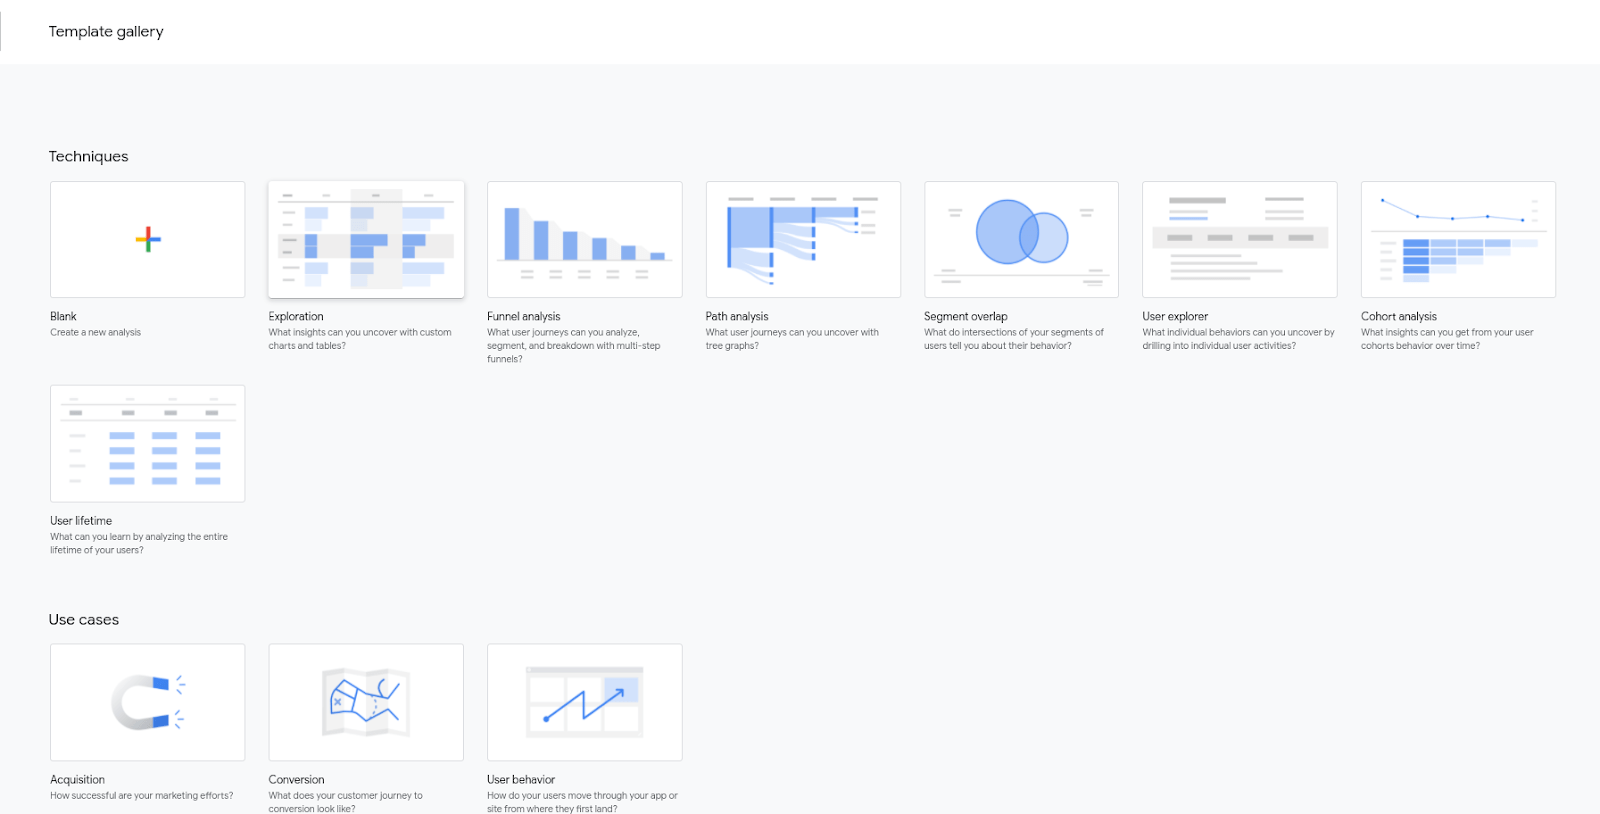Screen dimensions: 1600x814
Task: Select the Conversion map icon card
Action: (x=366, y=702)
